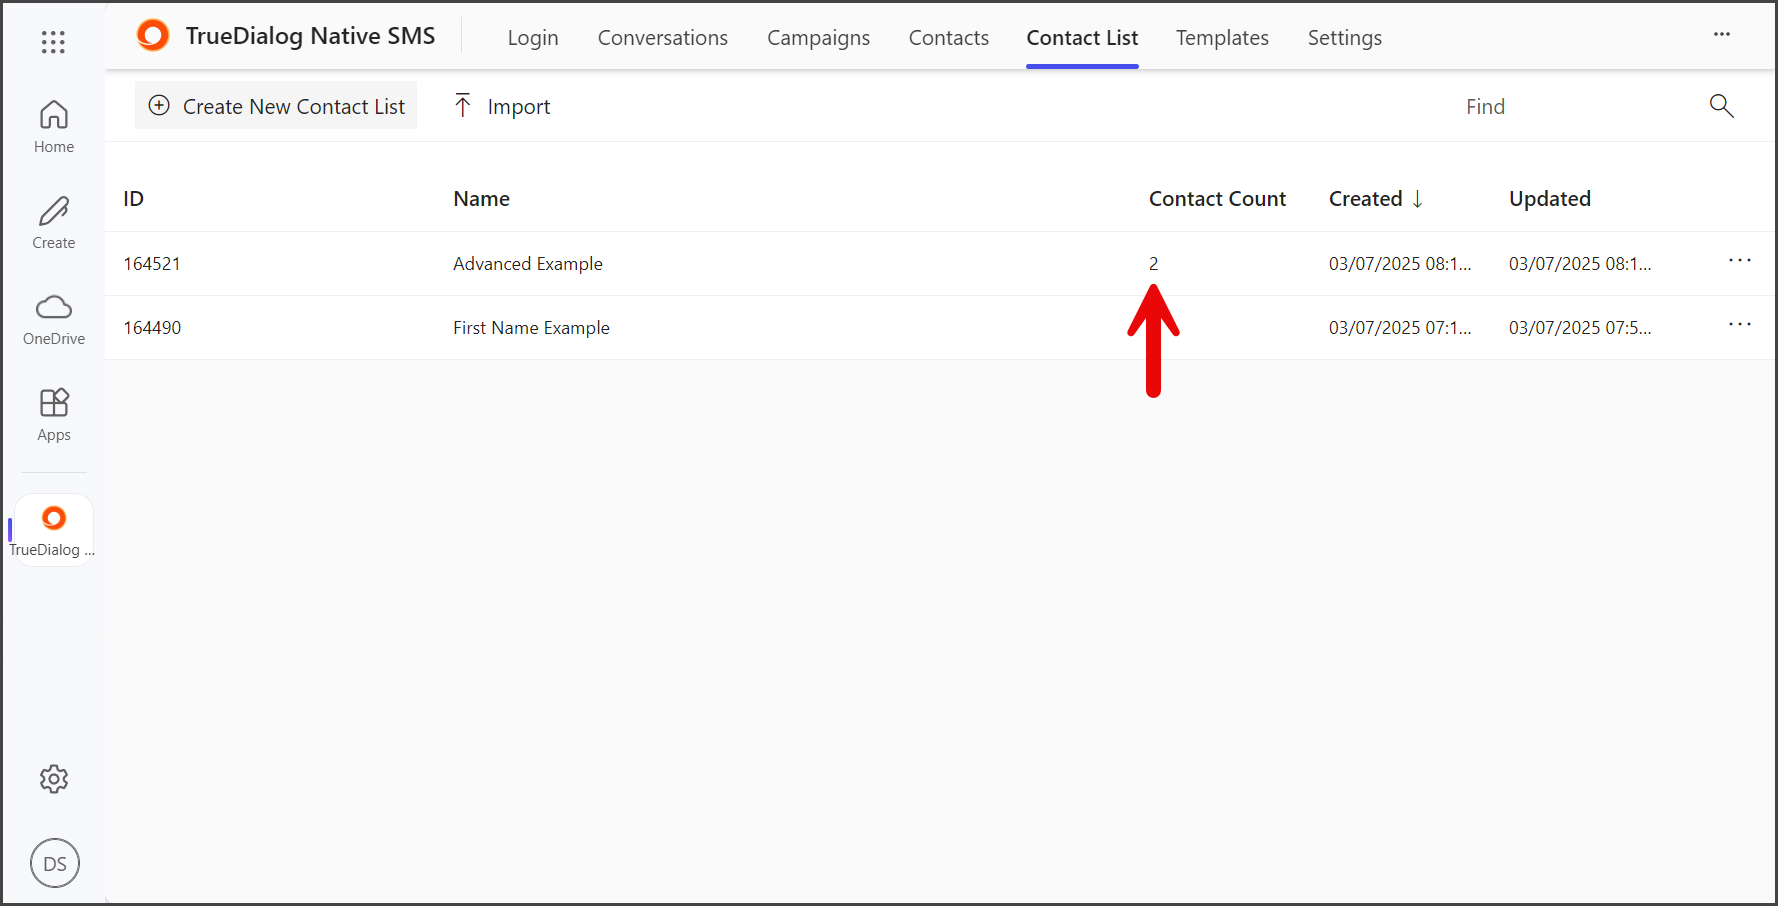Click the Import button
The width and height of the screenshot is (1778, 906).
click(x=503, y=106)
